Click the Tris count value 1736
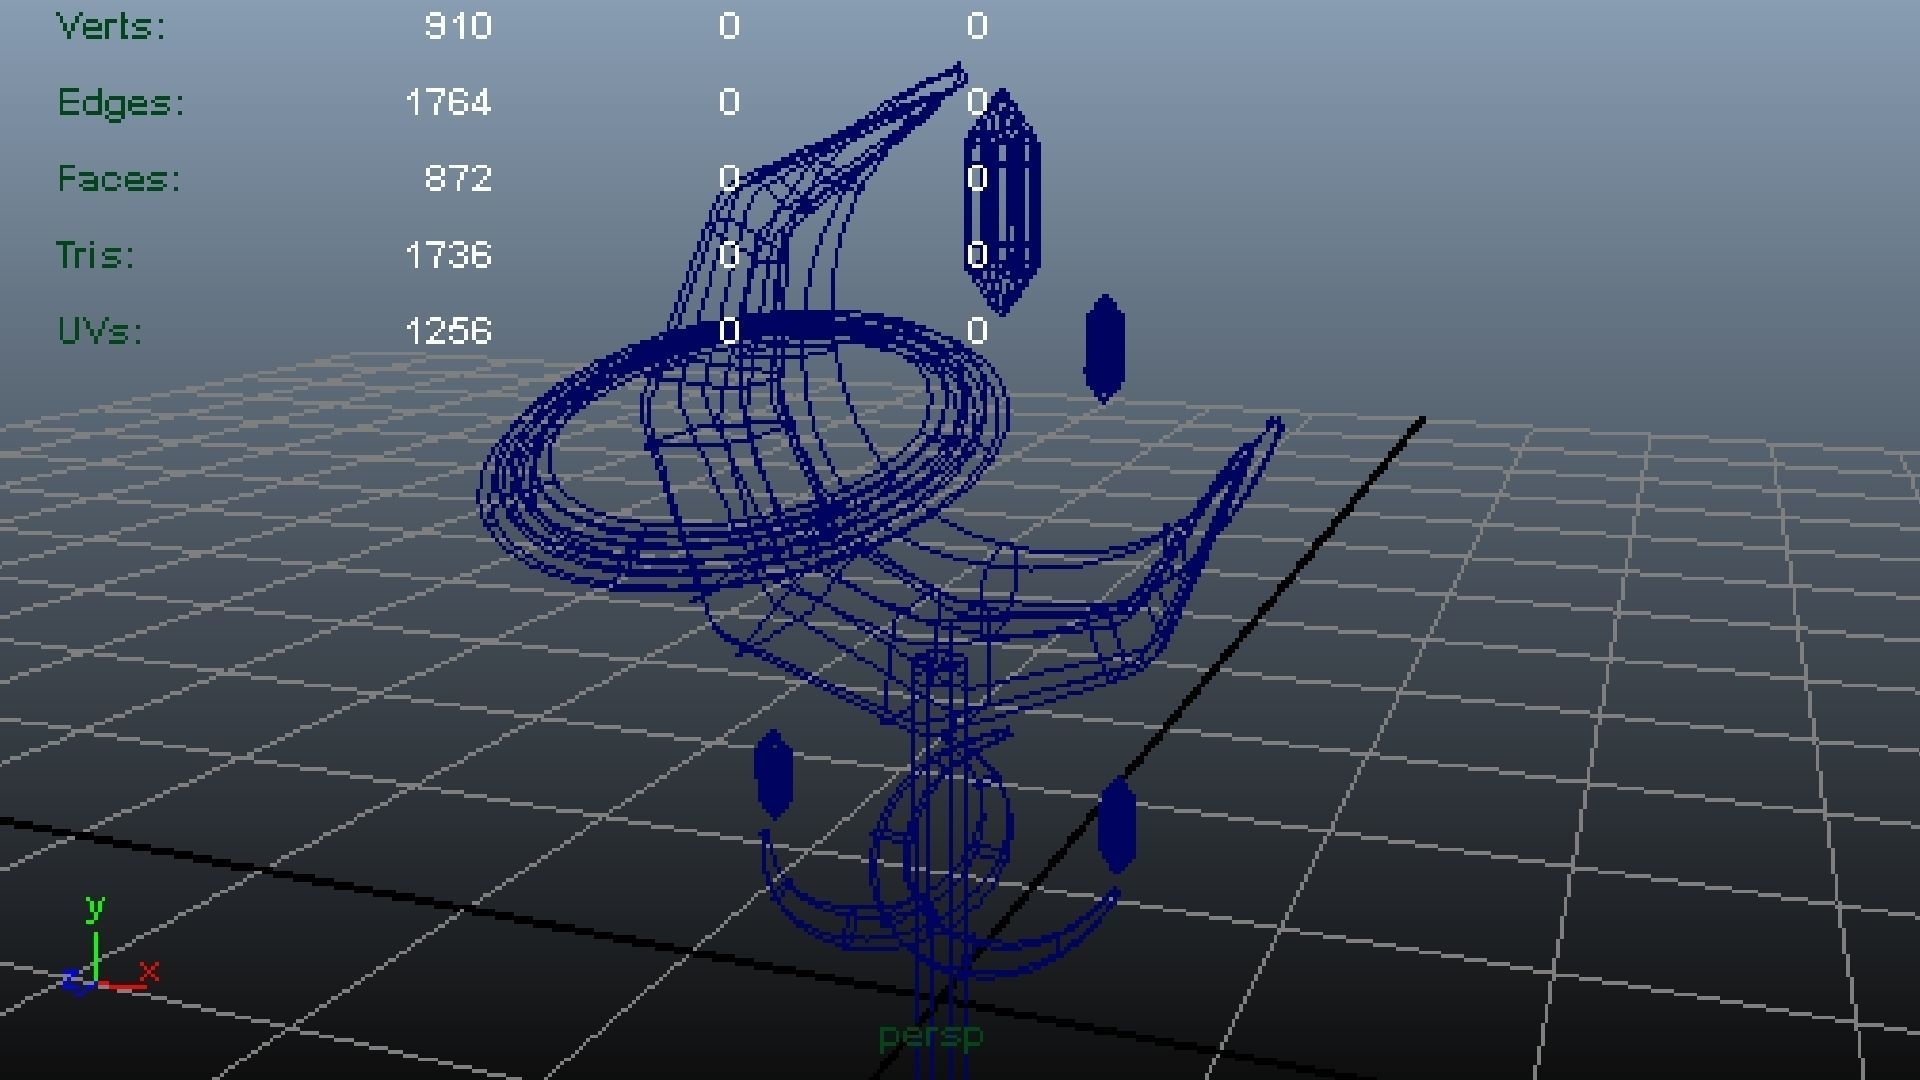Screen dimensions: 1920x1080 pos(448,255)
